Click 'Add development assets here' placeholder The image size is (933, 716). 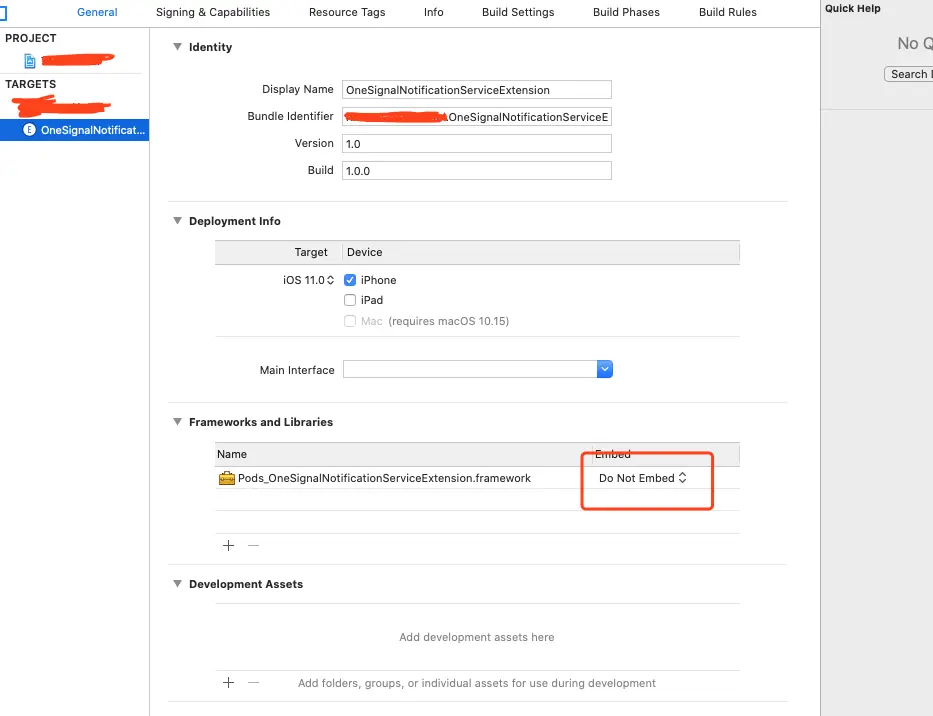(477, 637)
